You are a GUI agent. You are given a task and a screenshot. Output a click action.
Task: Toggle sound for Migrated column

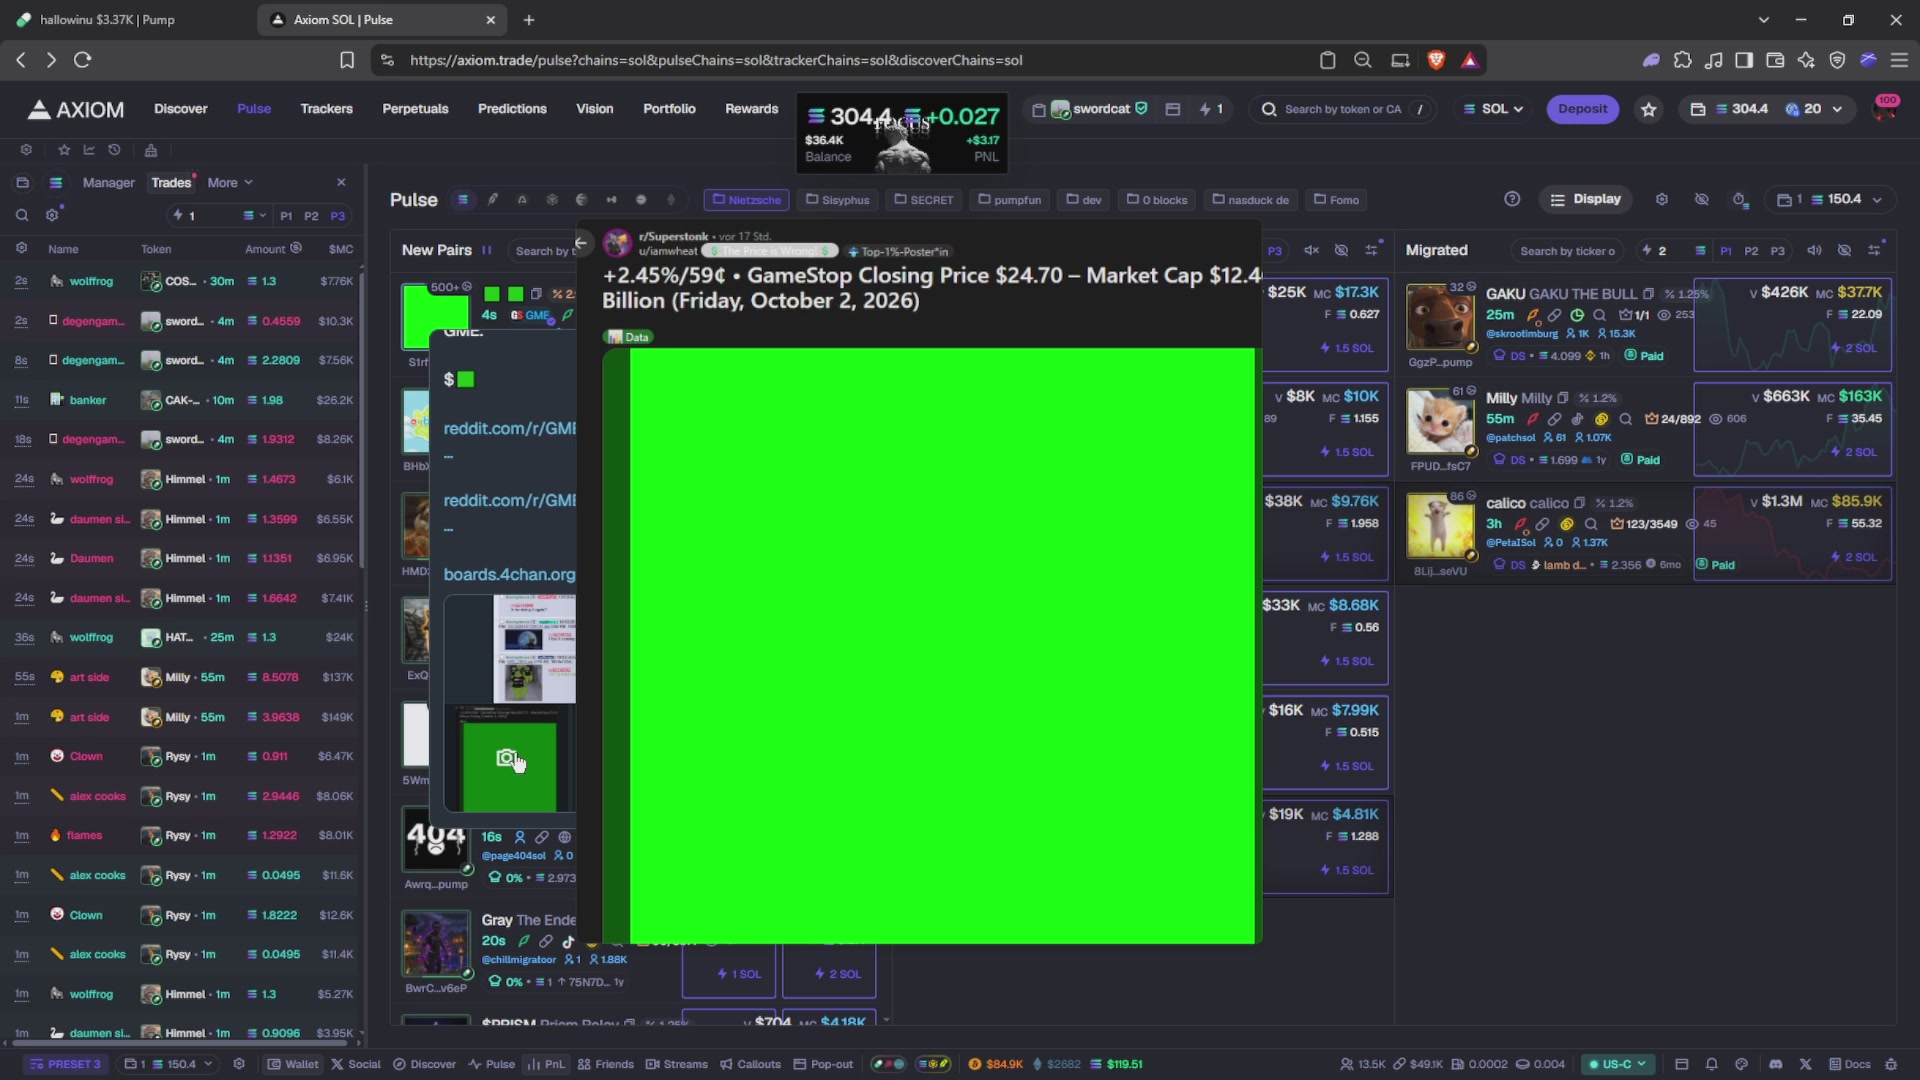(x=1814, y=250)
